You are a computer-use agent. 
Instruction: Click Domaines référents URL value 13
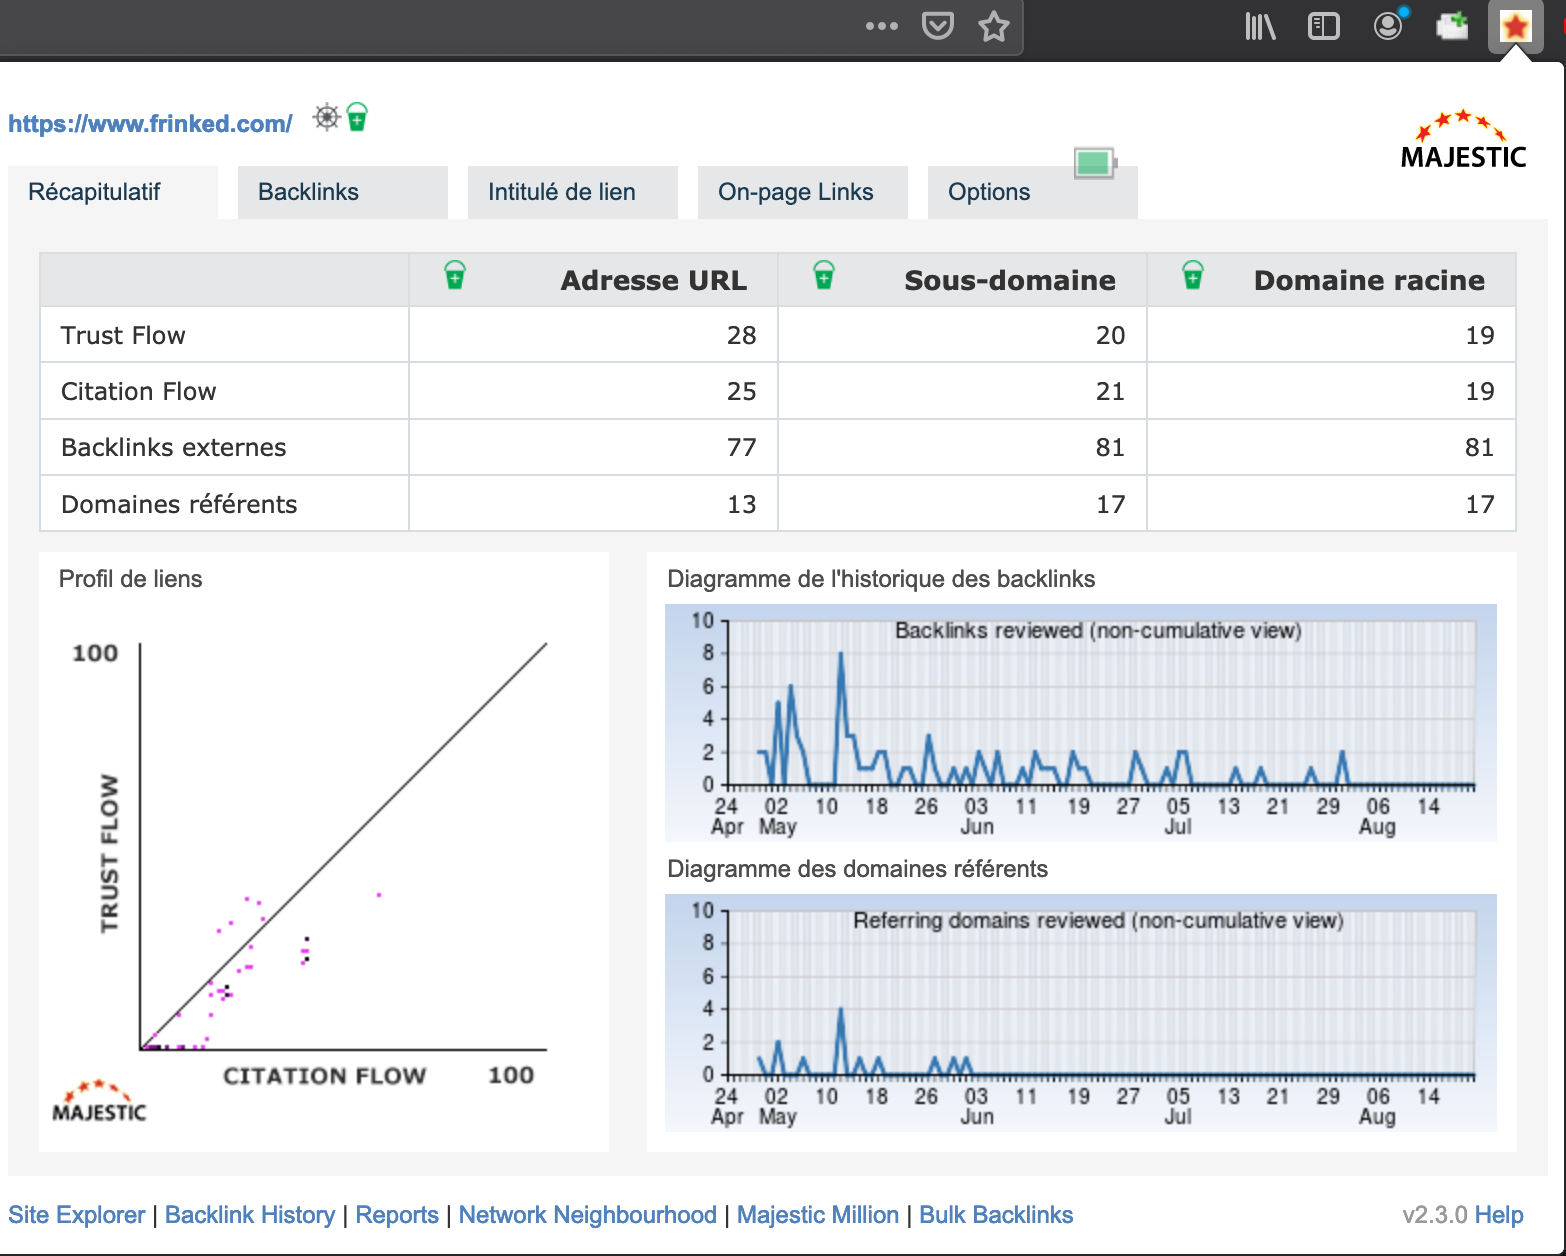tap(741, 504)
